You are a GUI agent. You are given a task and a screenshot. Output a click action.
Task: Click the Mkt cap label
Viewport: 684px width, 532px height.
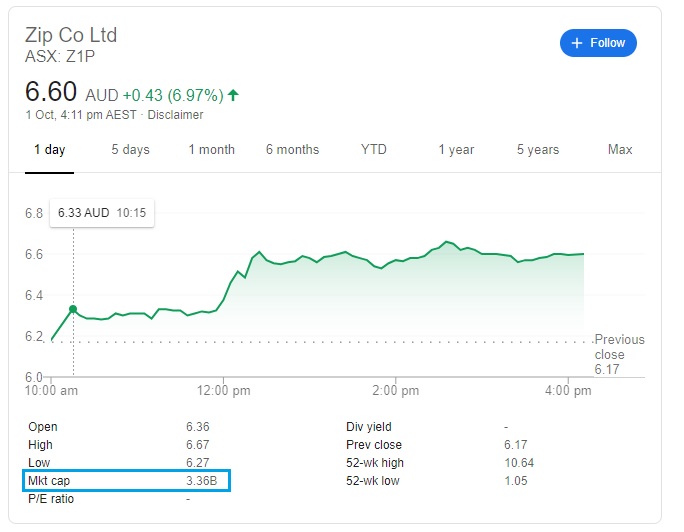point(49,481)
